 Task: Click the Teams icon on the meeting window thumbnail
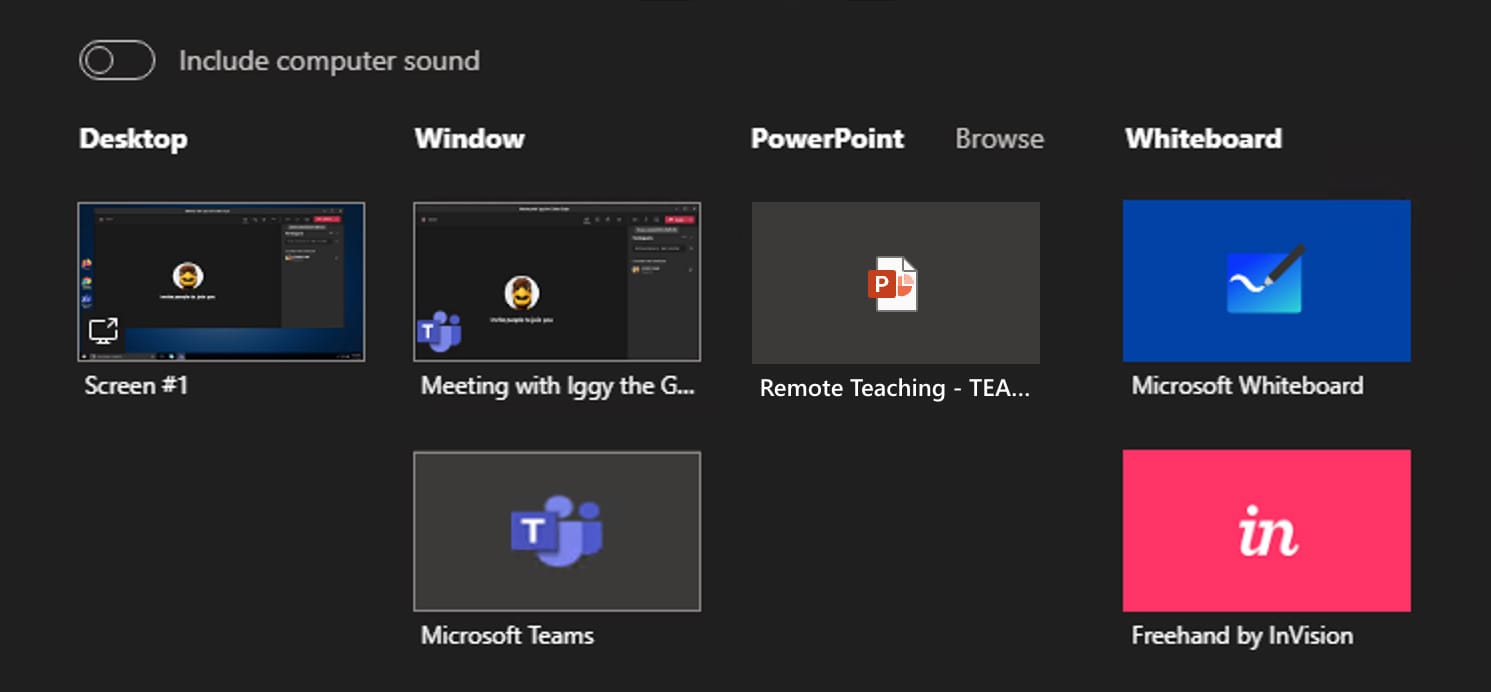(438, 332)
